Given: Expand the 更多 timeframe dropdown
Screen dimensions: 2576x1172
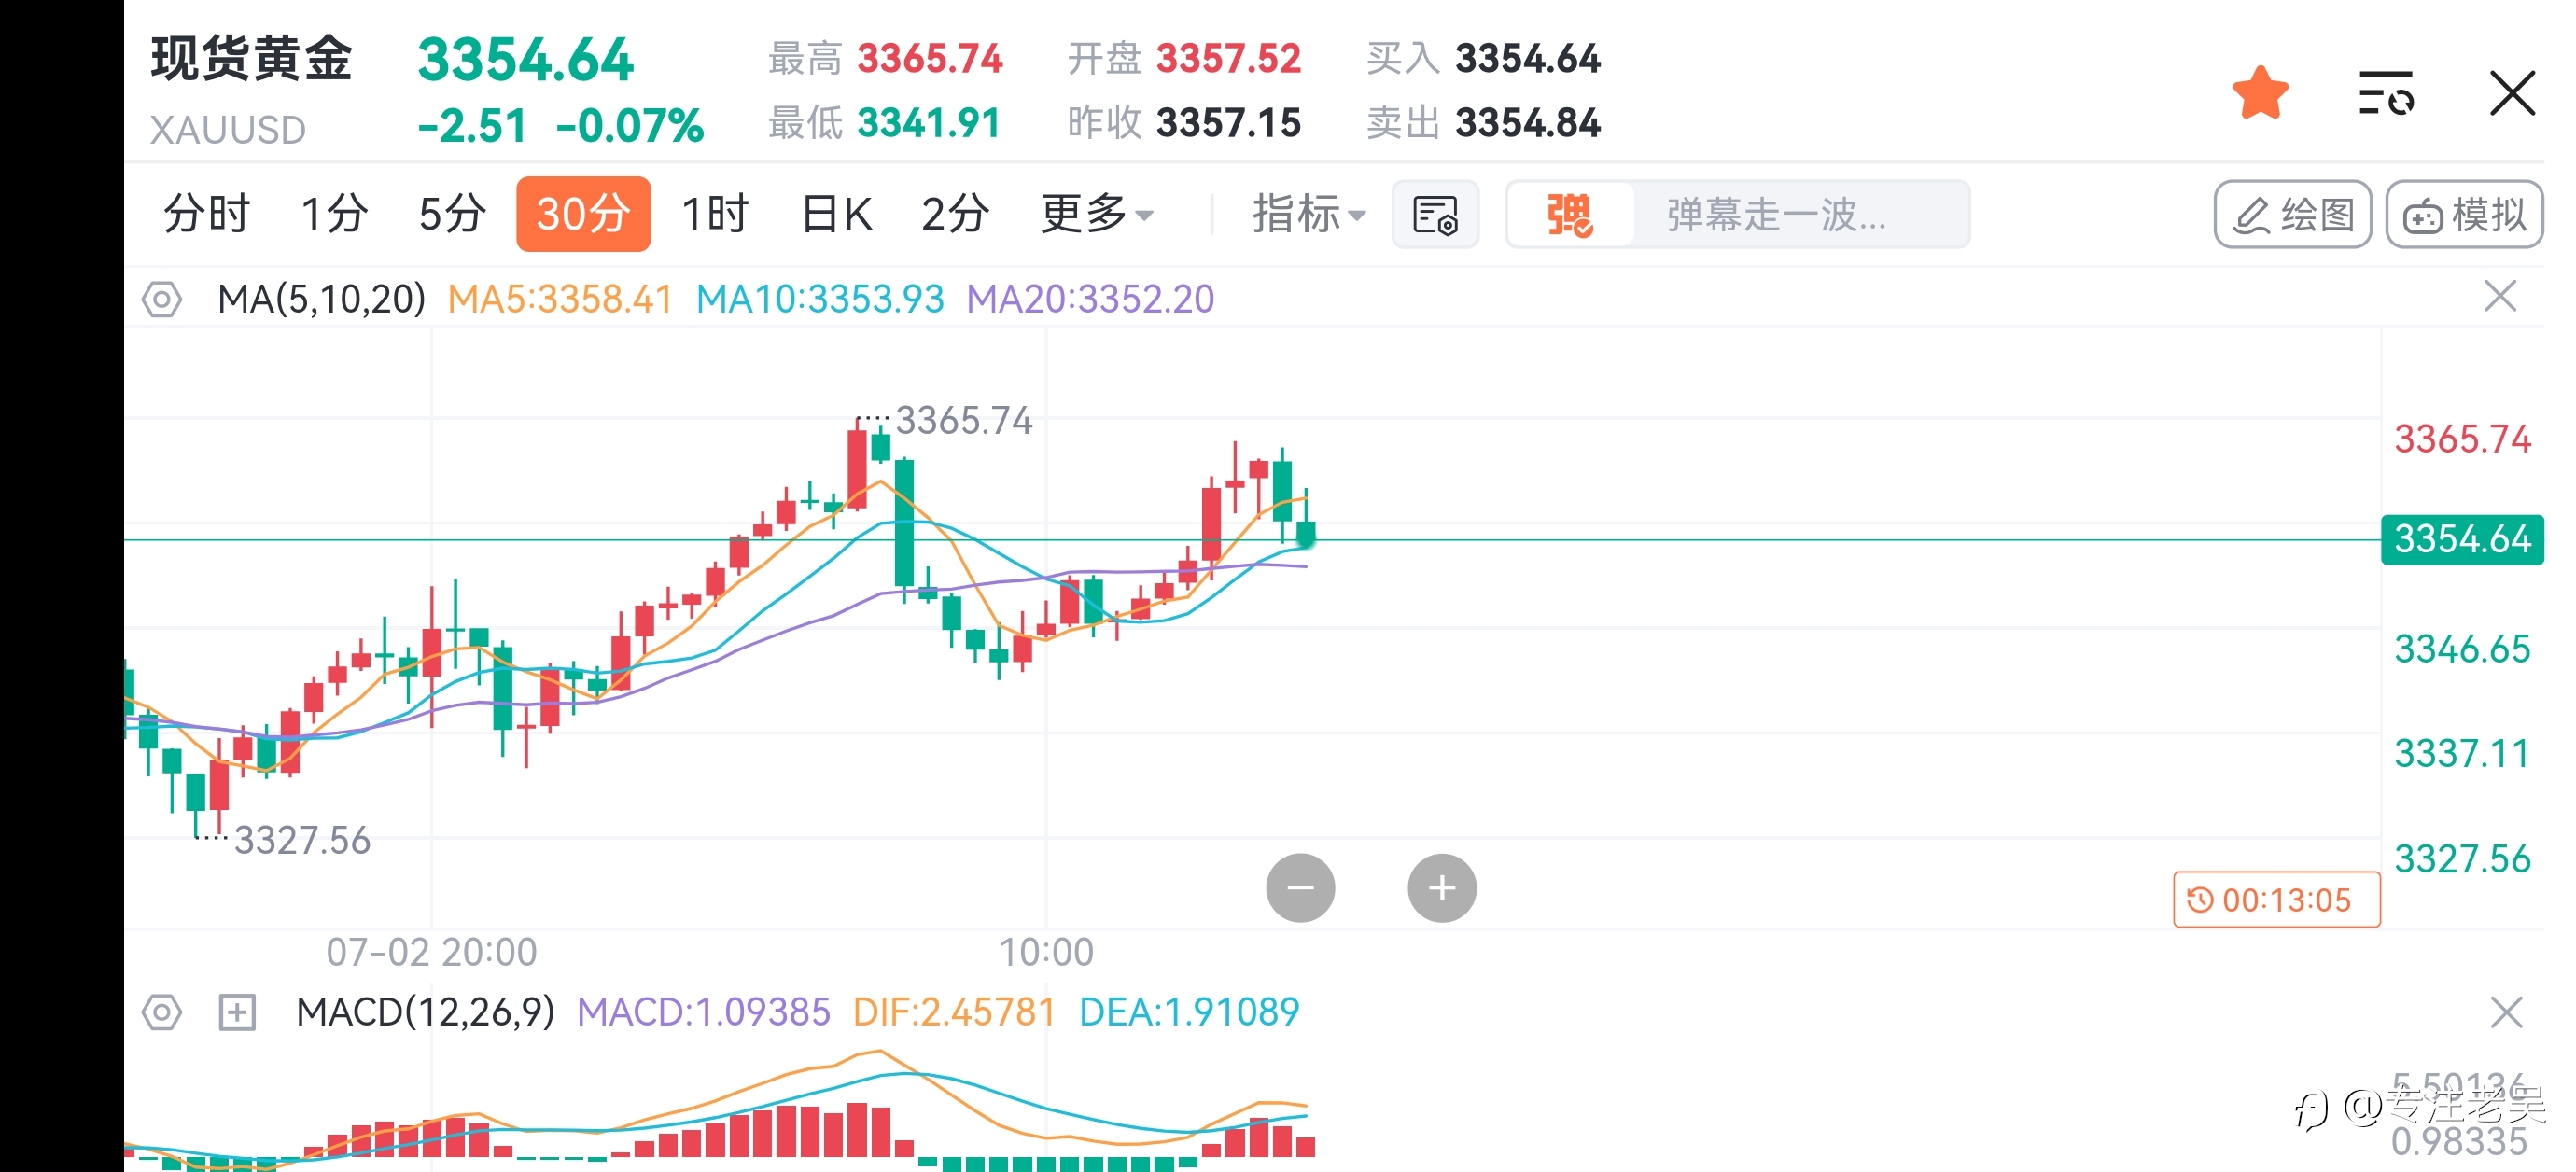Looking at the screenshot, I should pos(1097,214).
